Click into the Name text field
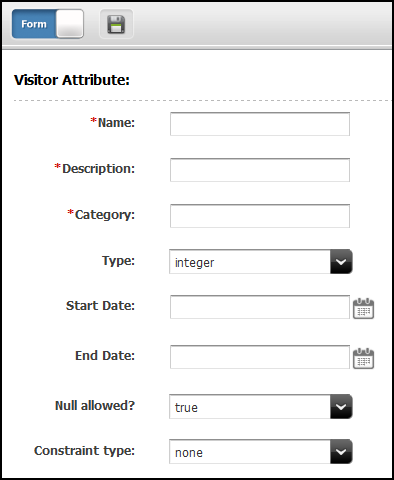This screenshot has width=394, height=480. point(260,124)
